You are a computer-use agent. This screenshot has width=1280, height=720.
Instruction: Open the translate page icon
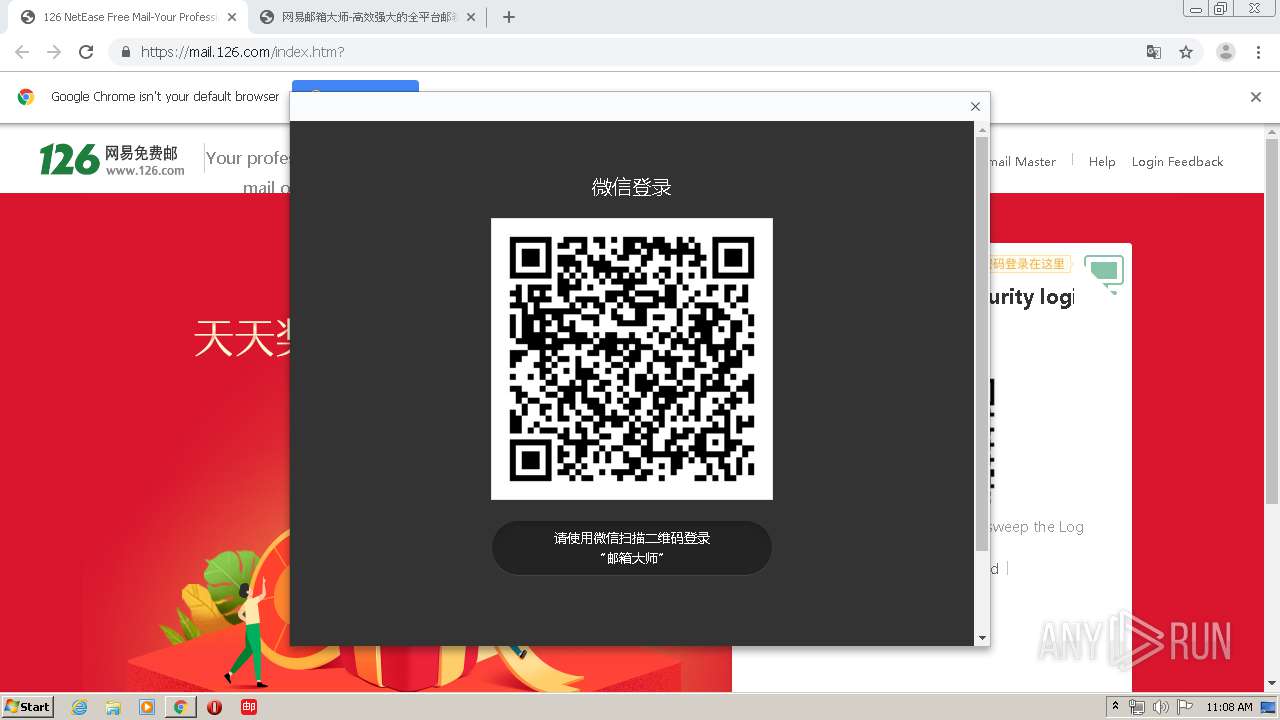(x=1154, y=52)
